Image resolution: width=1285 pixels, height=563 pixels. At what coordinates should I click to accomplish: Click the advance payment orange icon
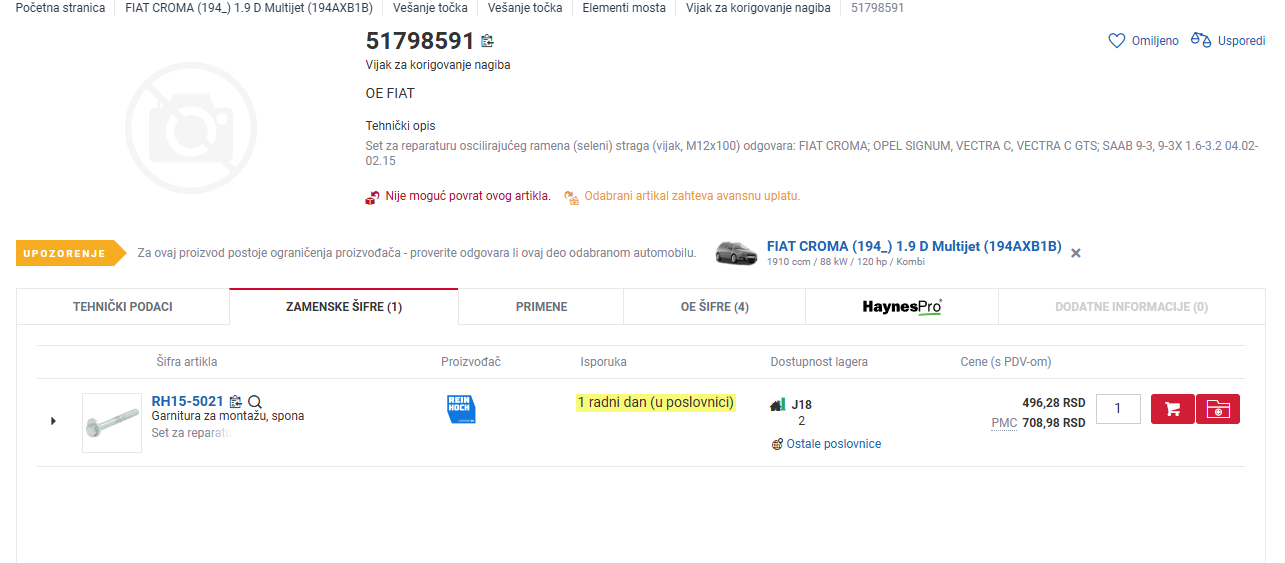(572, 197)
